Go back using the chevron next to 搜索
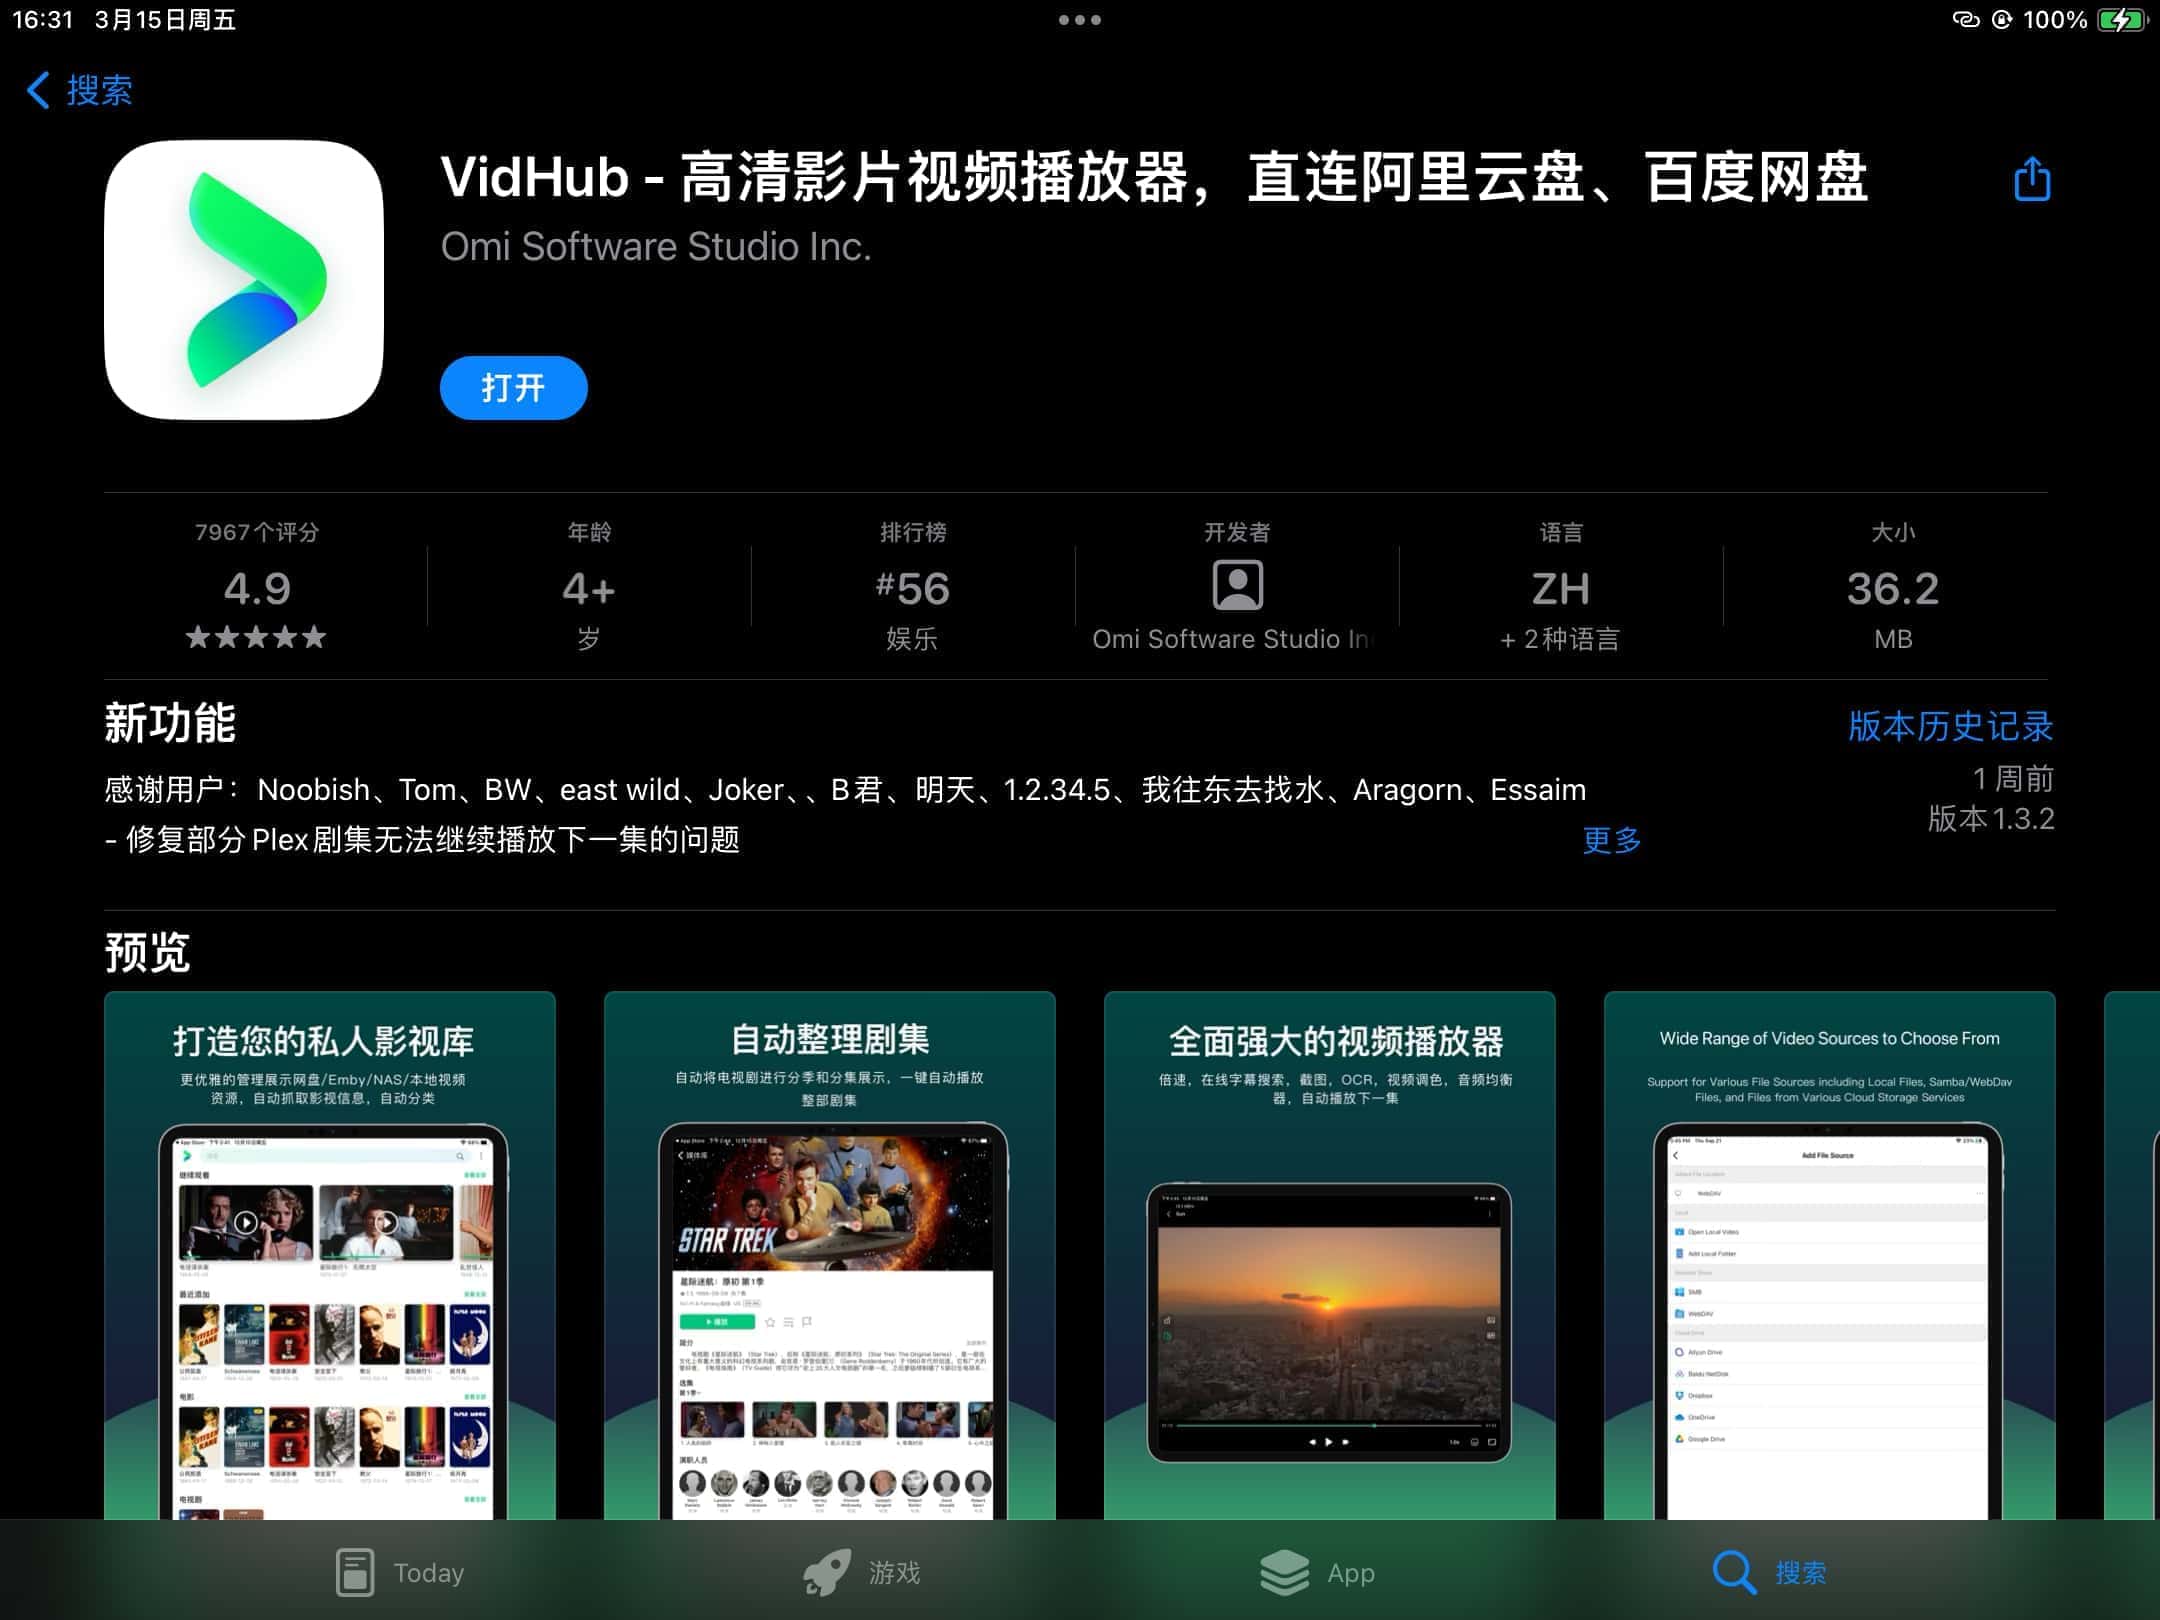Viewport: 2160px width, 1620px height. coord(38,90)
